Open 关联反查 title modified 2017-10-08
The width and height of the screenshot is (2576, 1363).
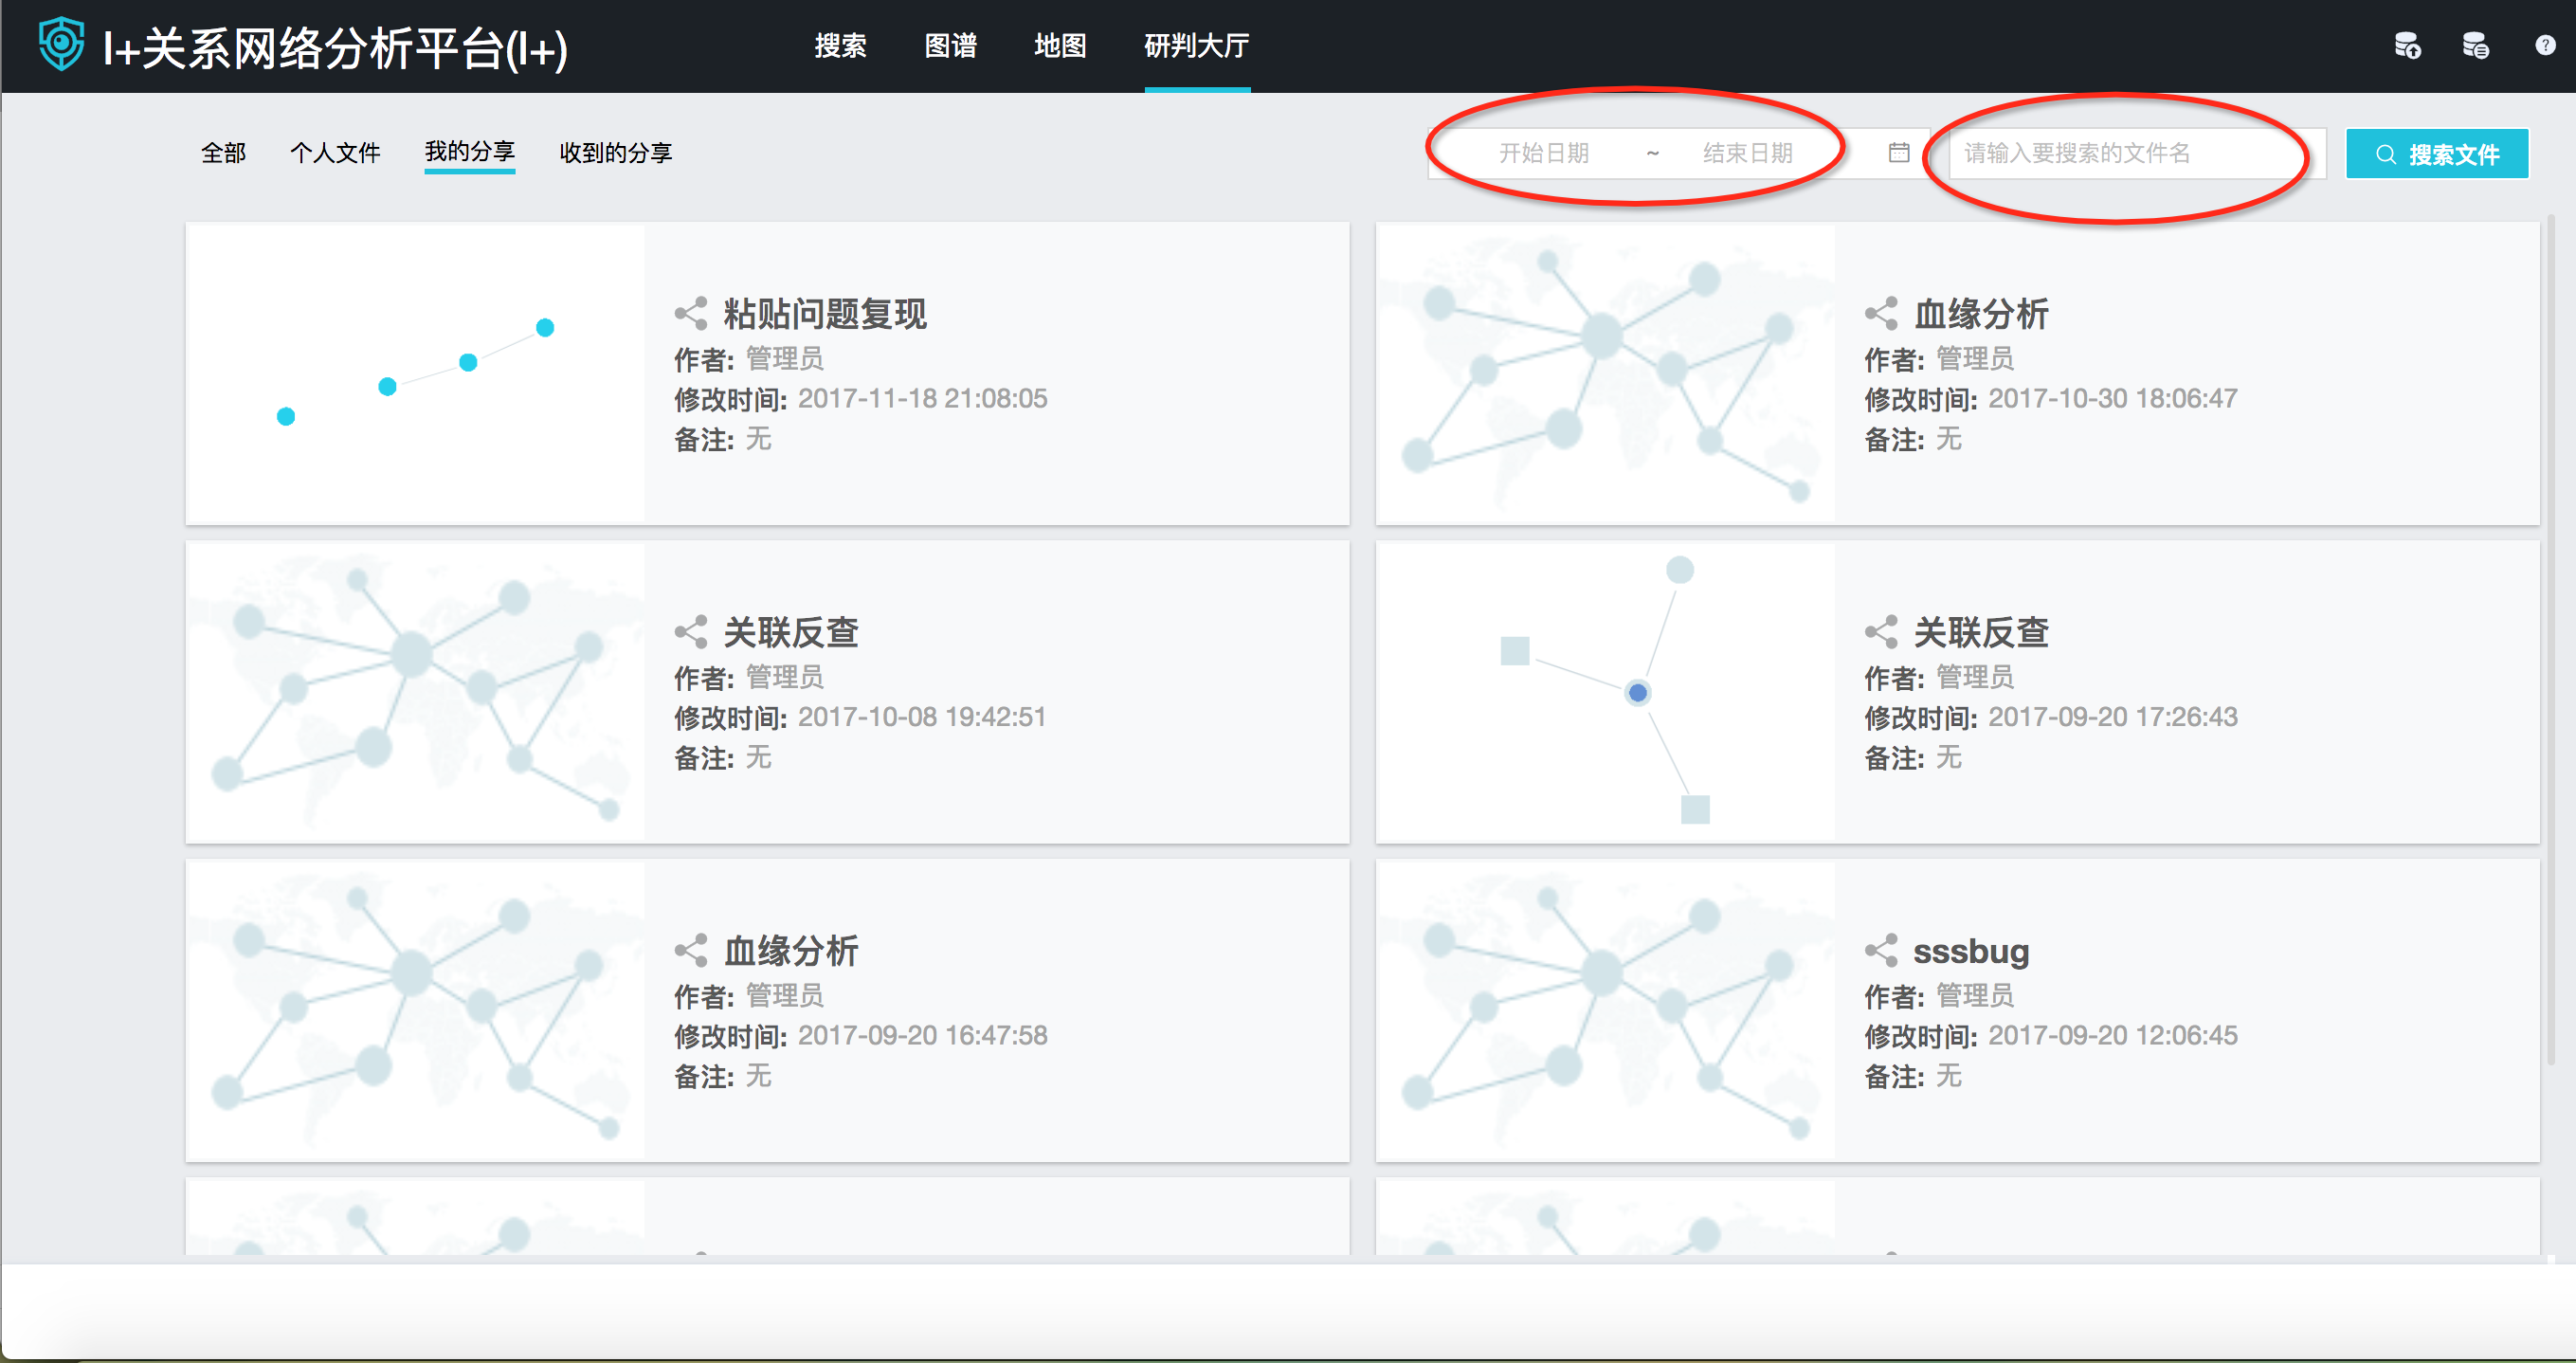coord(791,632)
